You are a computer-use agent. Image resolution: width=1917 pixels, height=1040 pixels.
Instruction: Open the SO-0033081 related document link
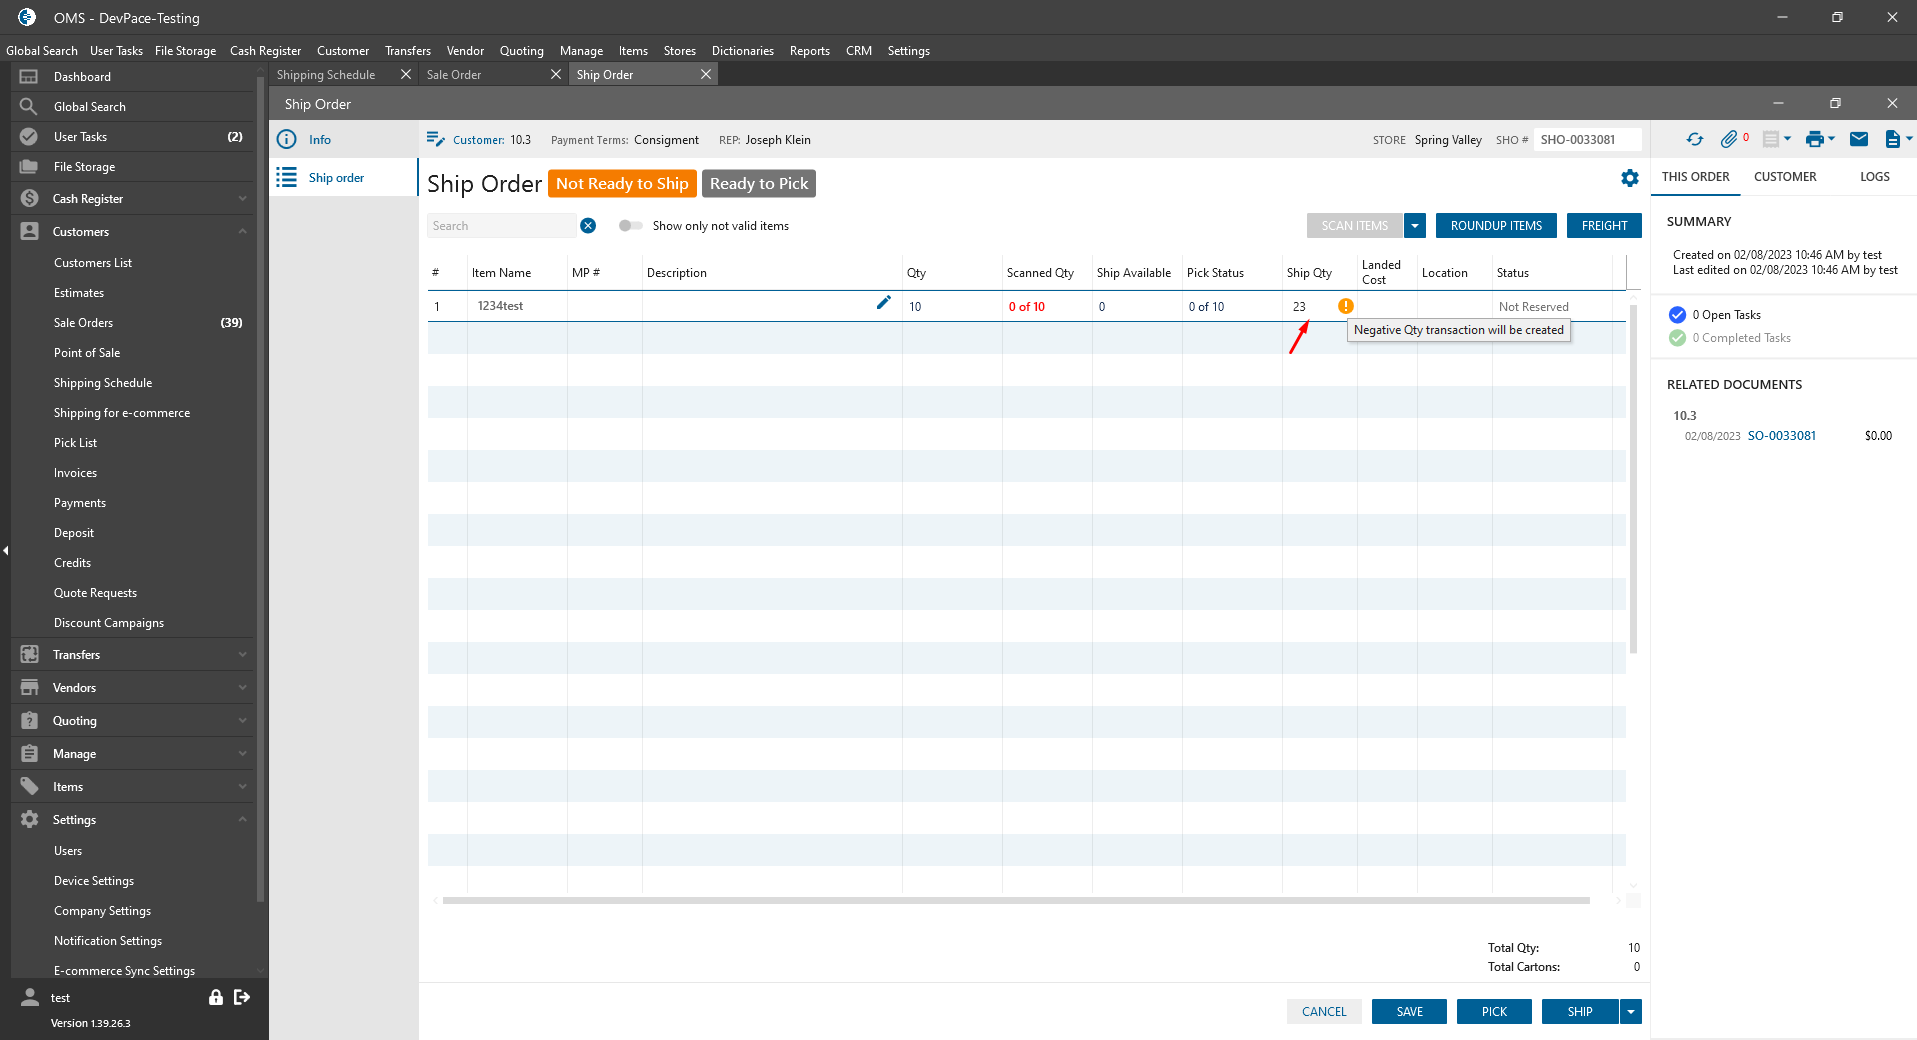[1781, 436]
